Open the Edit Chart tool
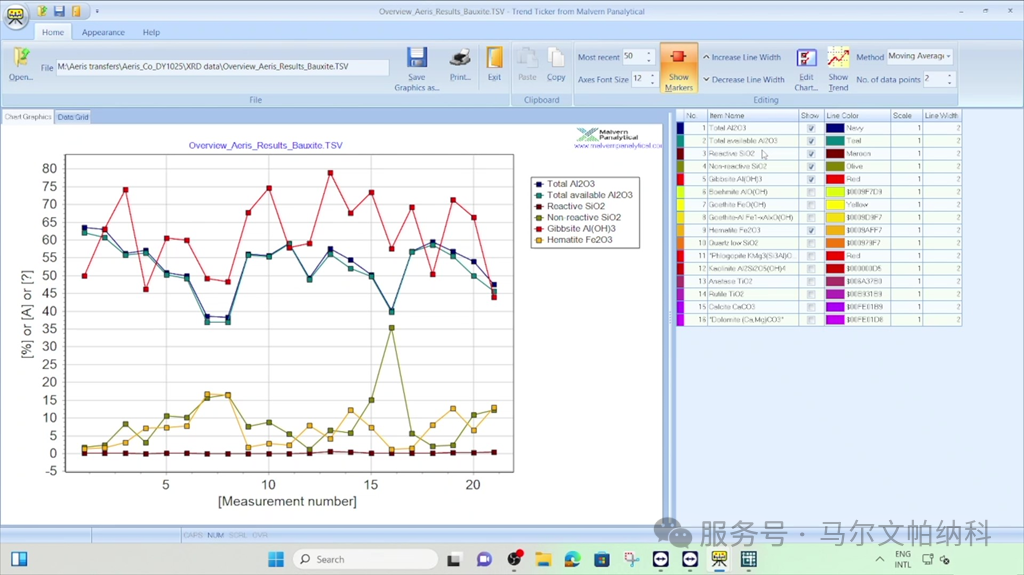The image size is (1024, 575). (806, 60)
